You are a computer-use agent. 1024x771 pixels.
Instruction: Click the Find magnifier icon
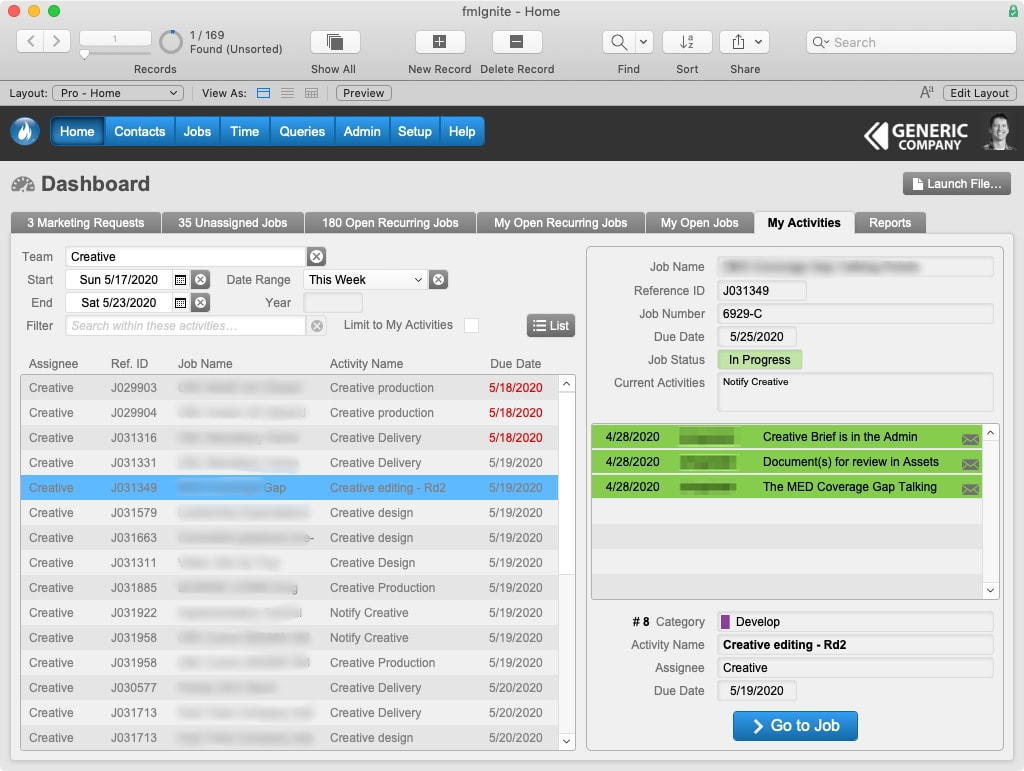point(618,42)
